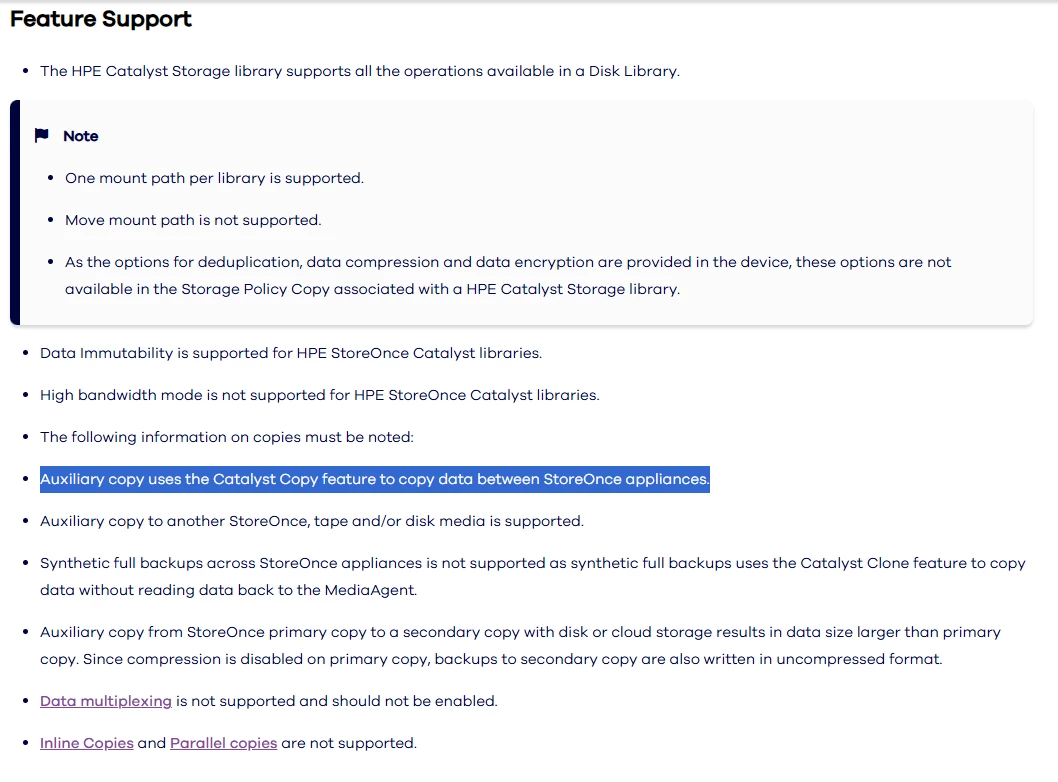Image resolution: width=1058 pixels, height=782 pixels.
Task: Click 'One mount path per library is supported.'
Action: tap(215, 178)
